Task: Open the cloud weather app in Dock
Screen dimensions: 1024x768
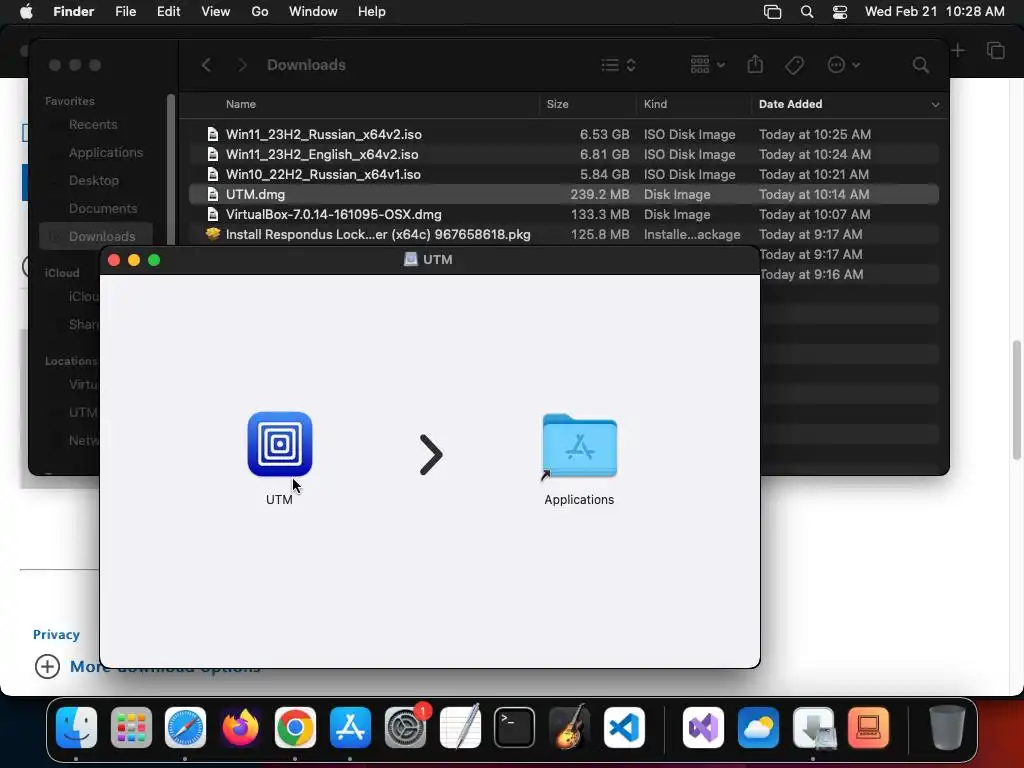Action: click(758, 728)
